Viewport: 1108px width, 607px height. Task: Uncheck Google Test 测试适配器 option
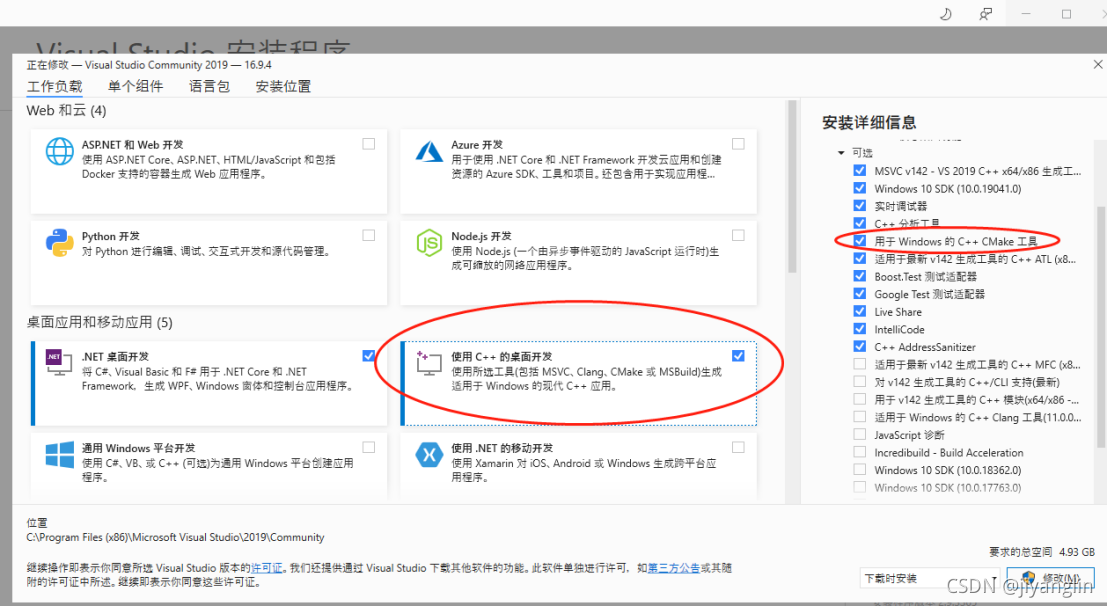[x=859, y=294]
